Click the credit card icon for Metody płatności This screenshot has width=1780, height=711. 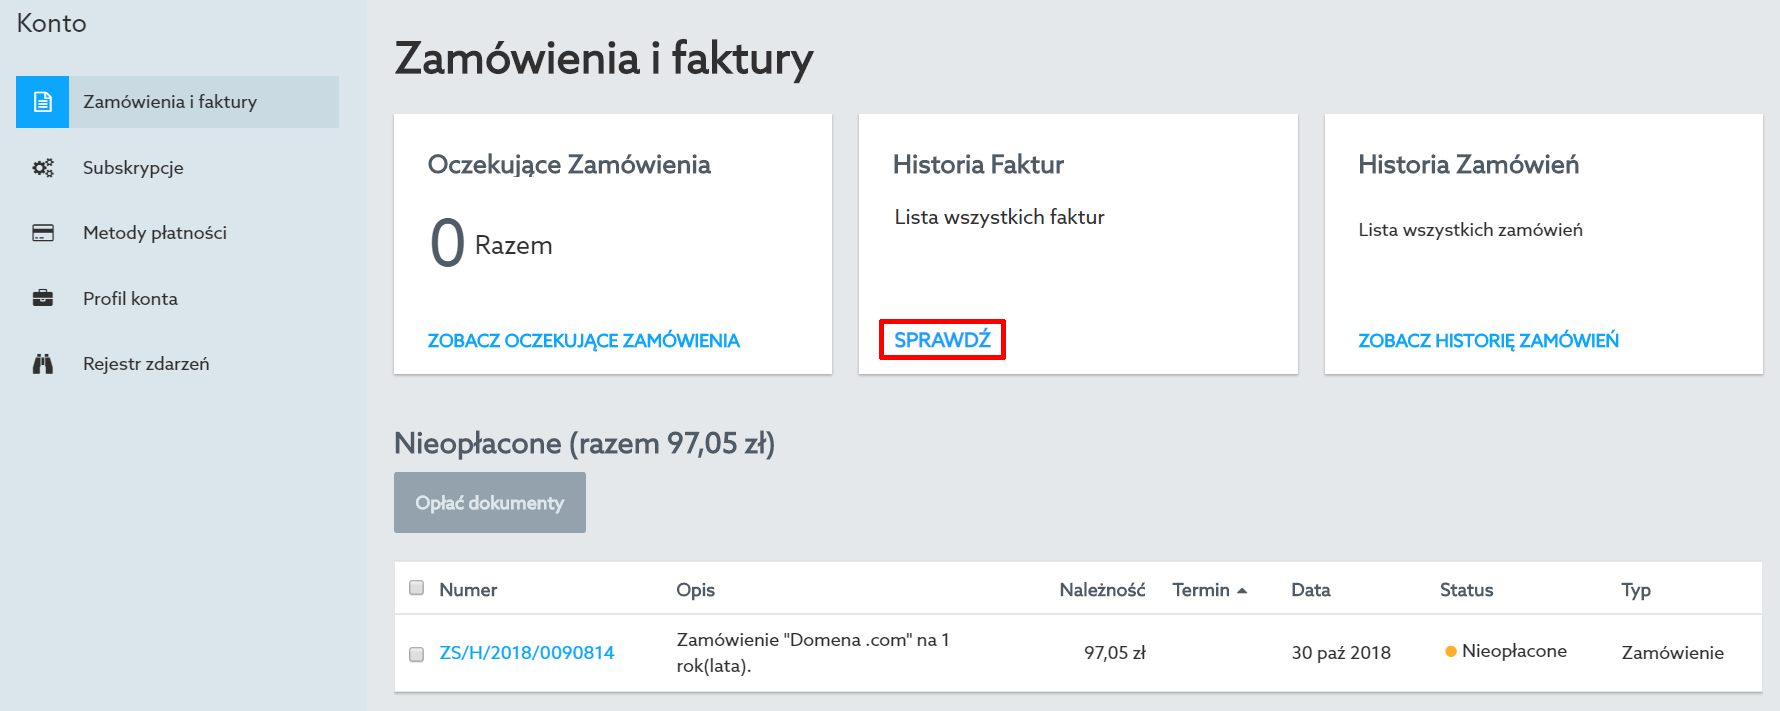click(x=43, y=233)
